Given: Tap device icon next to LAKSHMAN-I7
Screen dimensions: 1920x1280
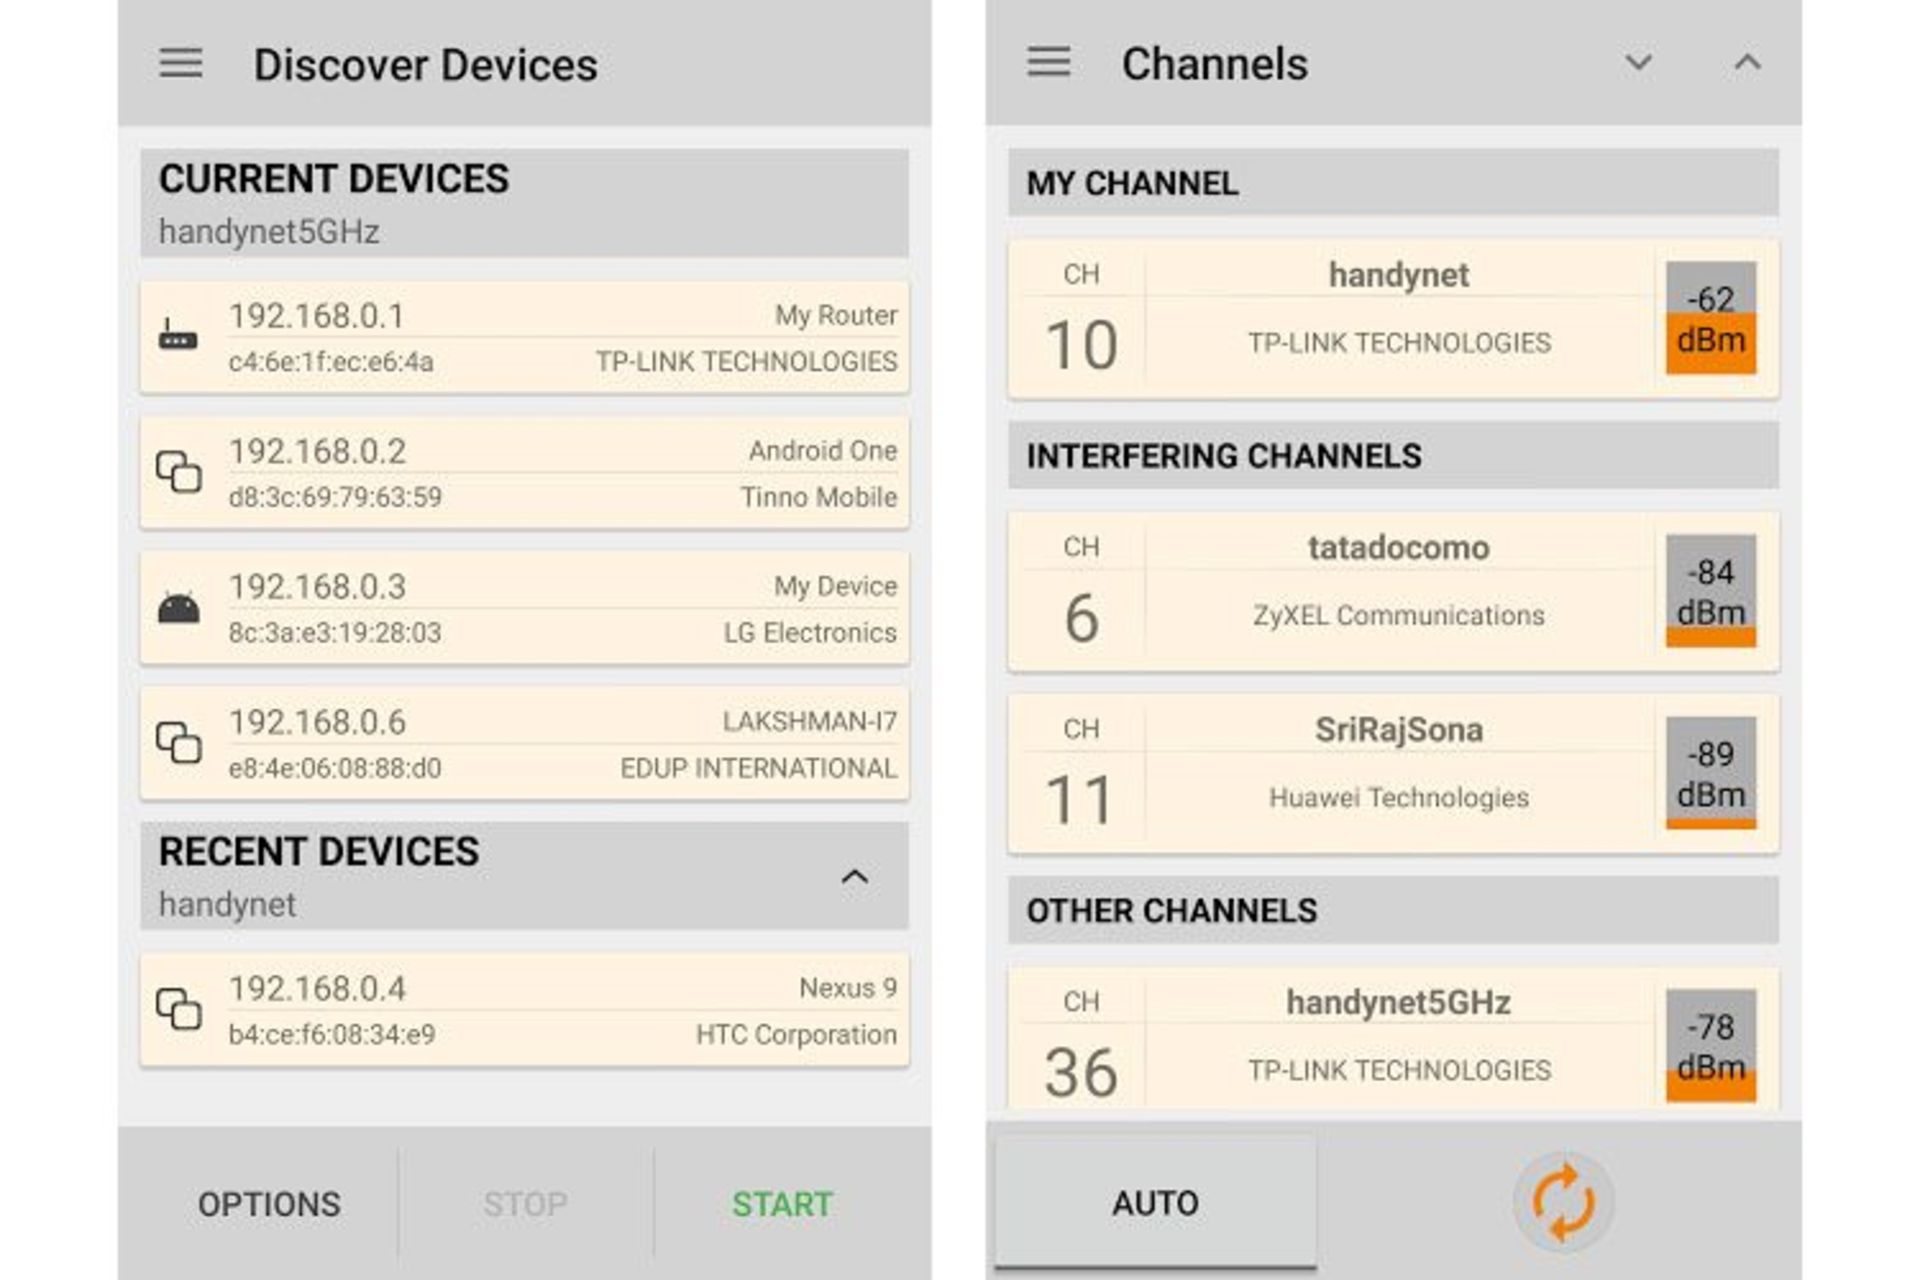Looking at the screenshot, I should pos(178,743).
